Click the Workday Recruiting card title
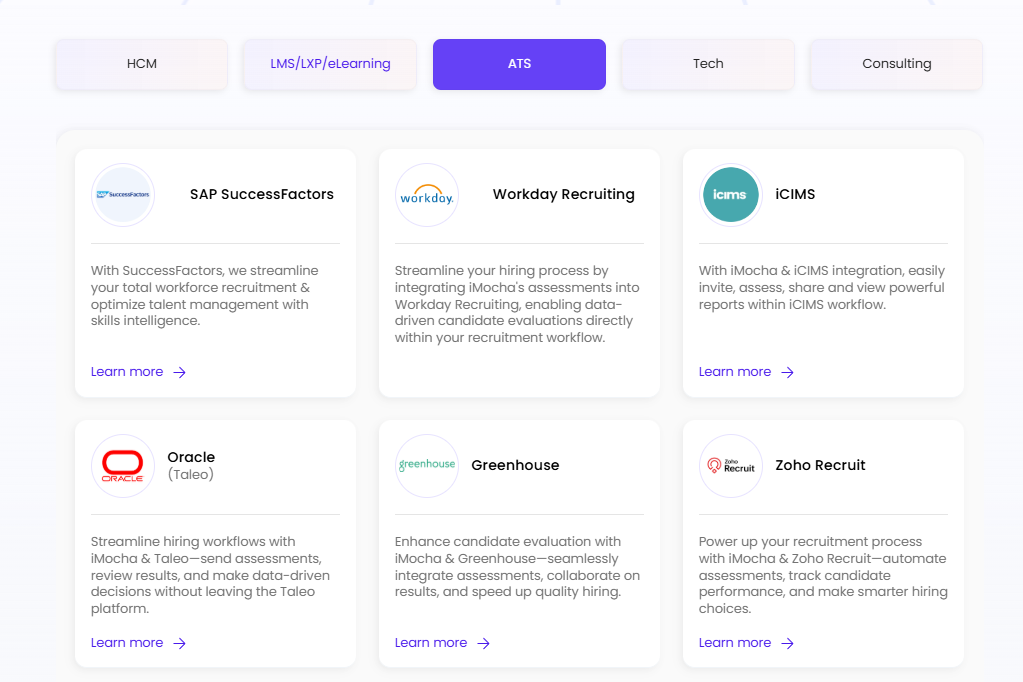This screenshot has width=1023, height=682. pyautogui.click(x=564, y=194)
